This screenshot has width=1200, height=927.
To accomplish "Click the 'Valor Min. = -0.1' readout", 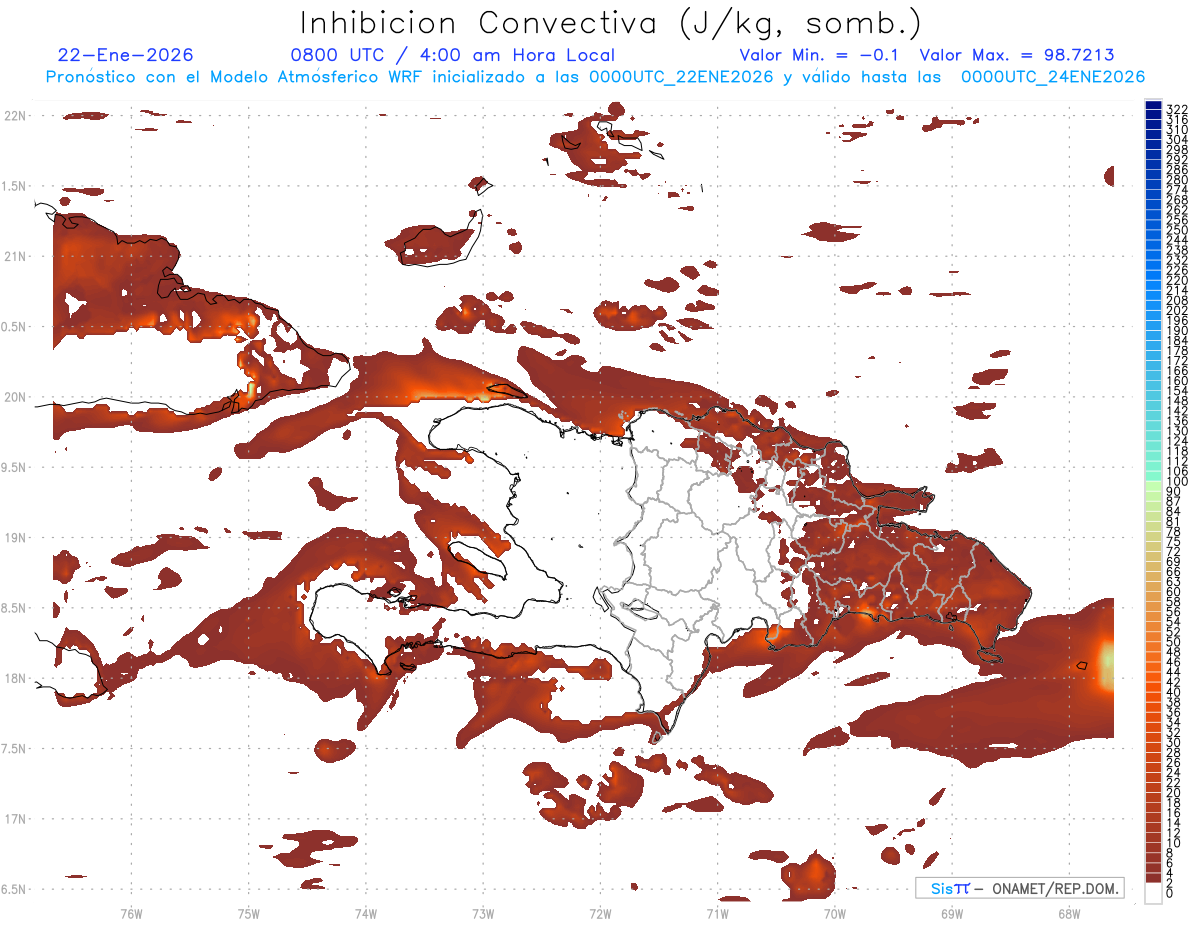I will pos(821,55).
